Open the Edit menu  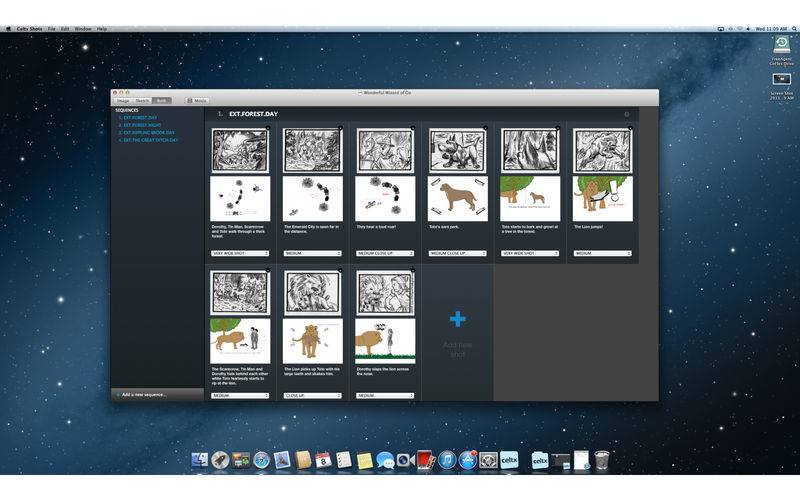pyautogui.click(x=65, y=29)
